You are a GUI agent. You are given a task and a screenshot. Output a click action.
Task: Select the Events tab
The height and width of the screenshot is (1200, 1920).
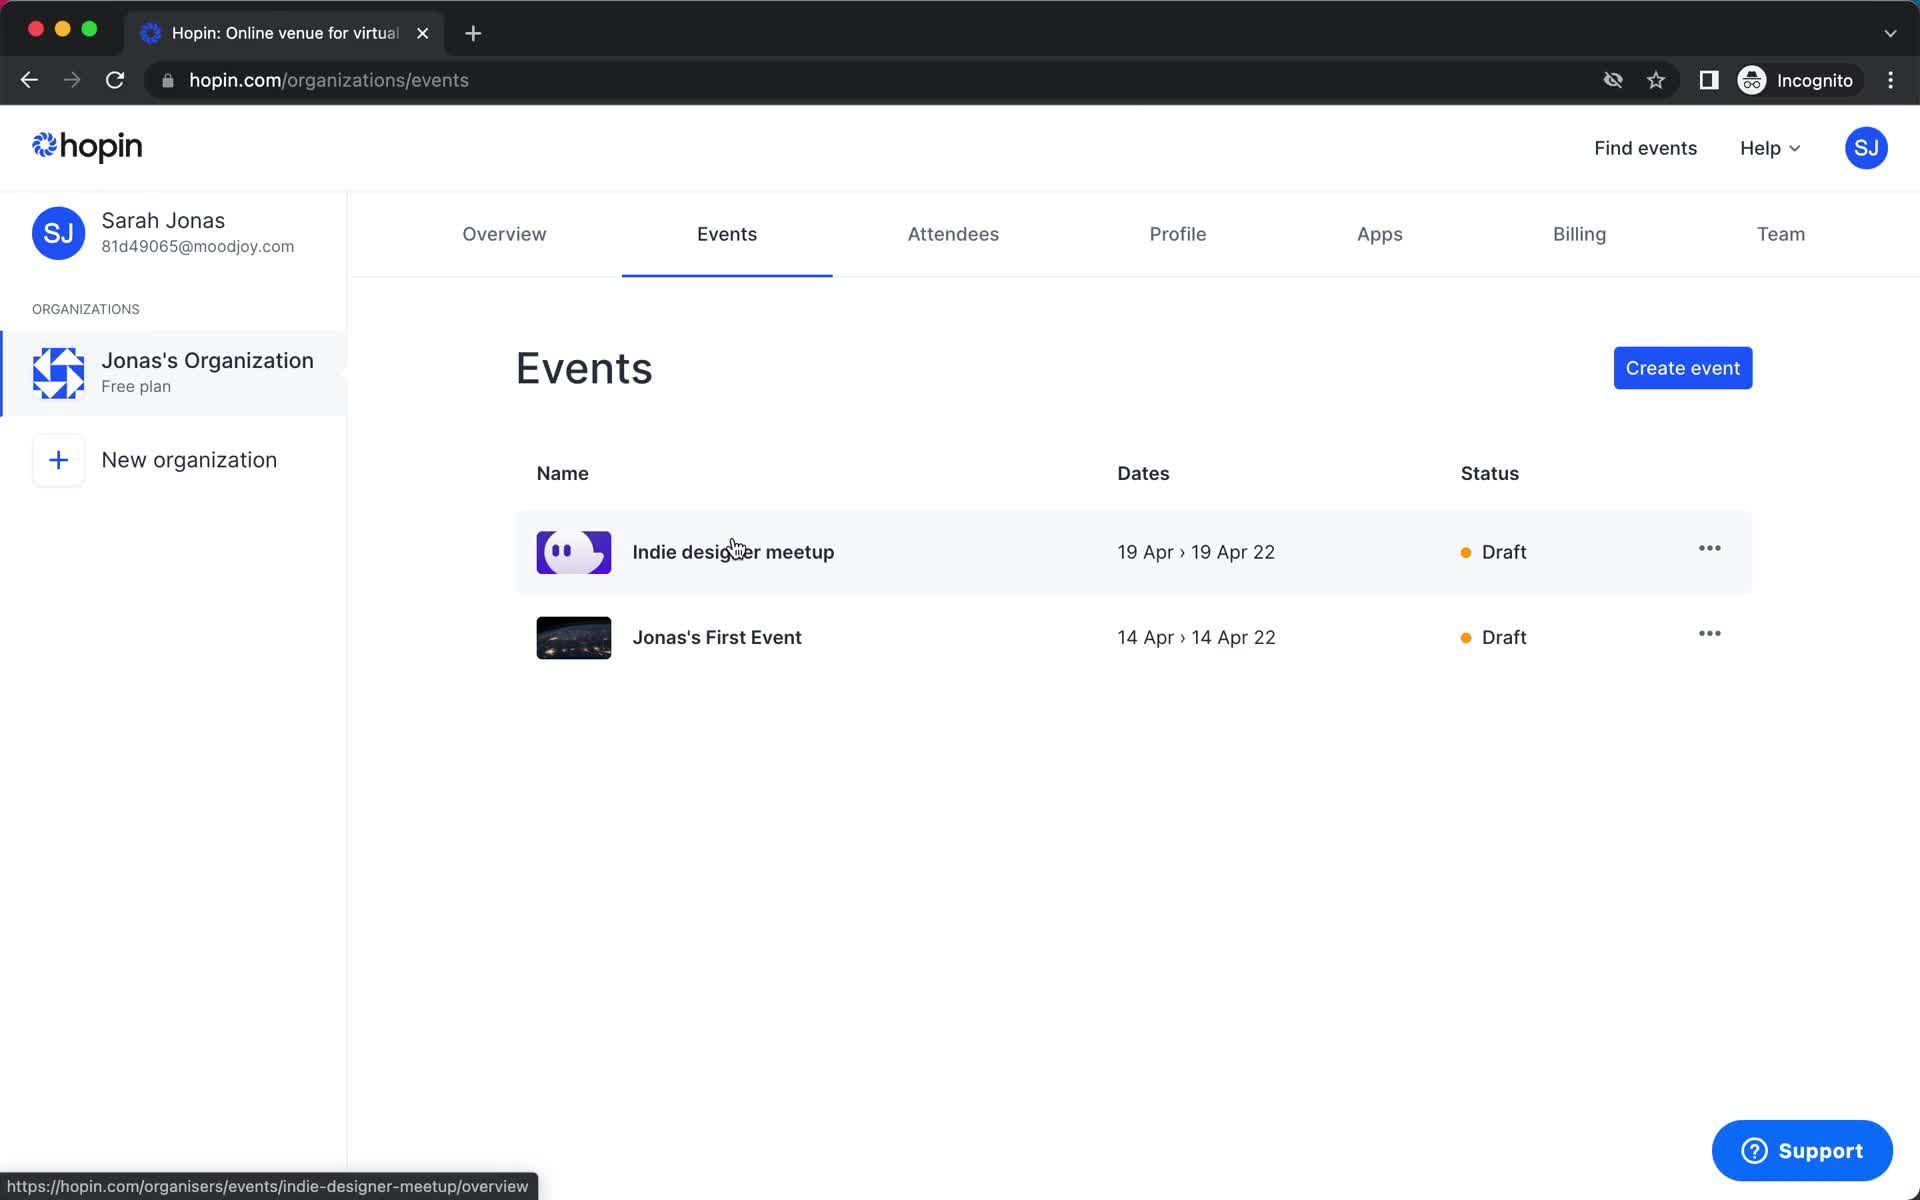pyautogui.click(x=727, y=234)
